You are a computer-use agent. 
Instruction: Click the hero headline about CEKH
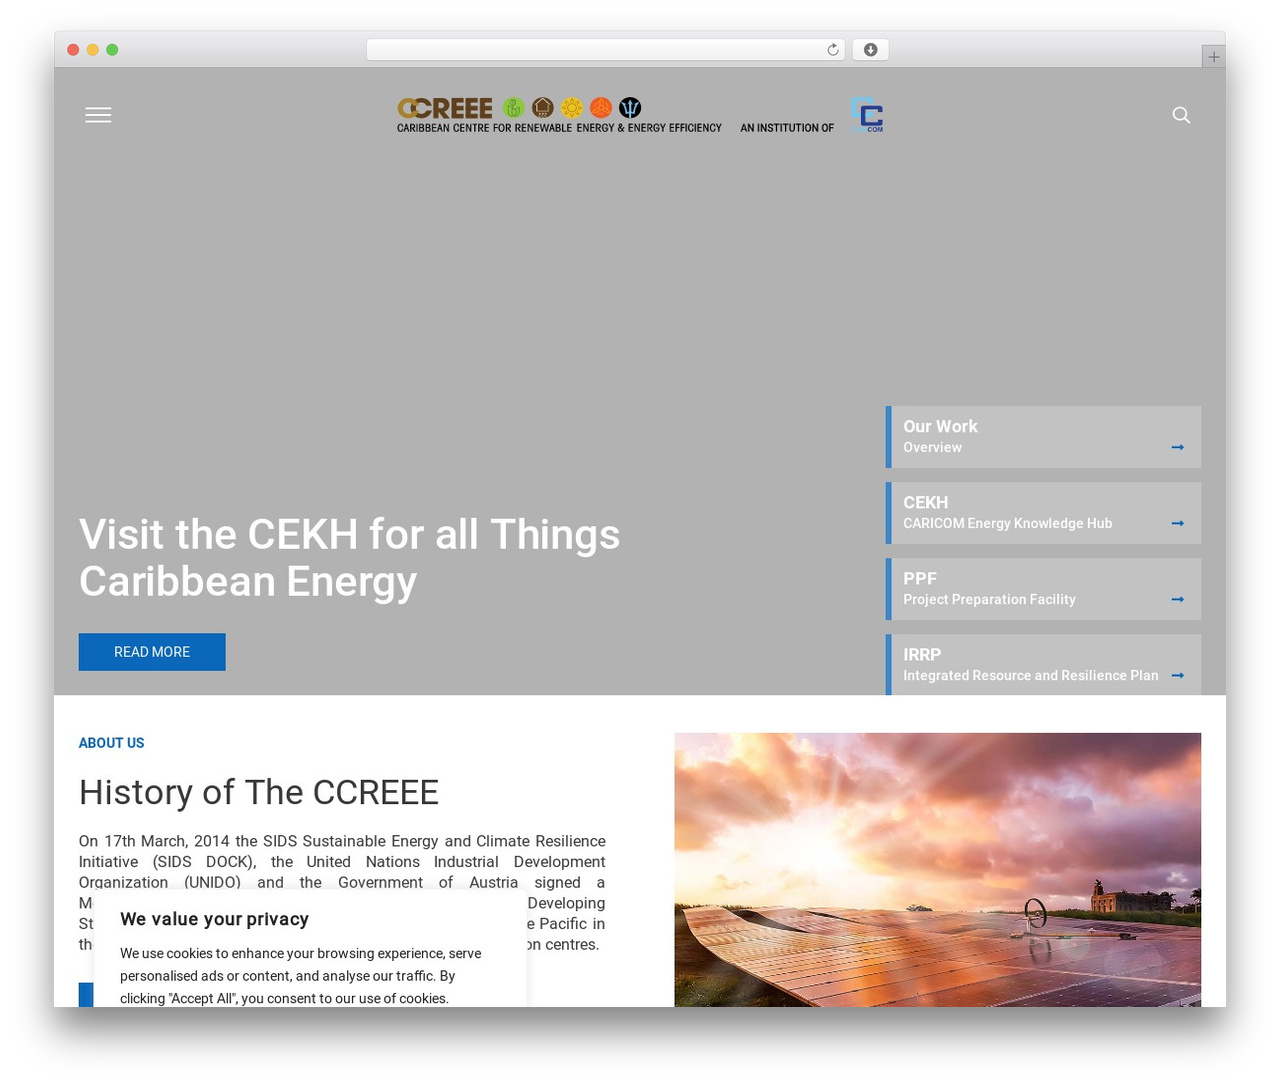click(x=349, y=558)
